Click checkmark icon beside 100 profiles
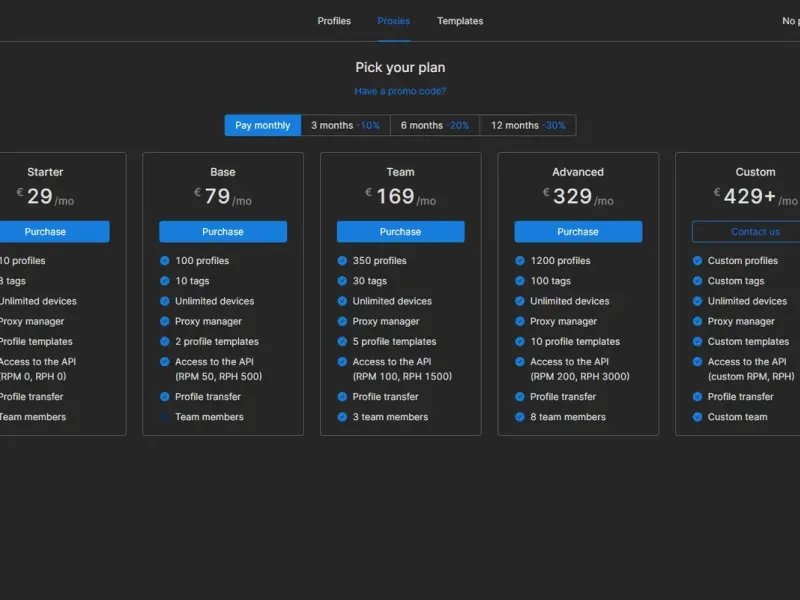This screenshot has height=600, width=800. tap(164, 261)
